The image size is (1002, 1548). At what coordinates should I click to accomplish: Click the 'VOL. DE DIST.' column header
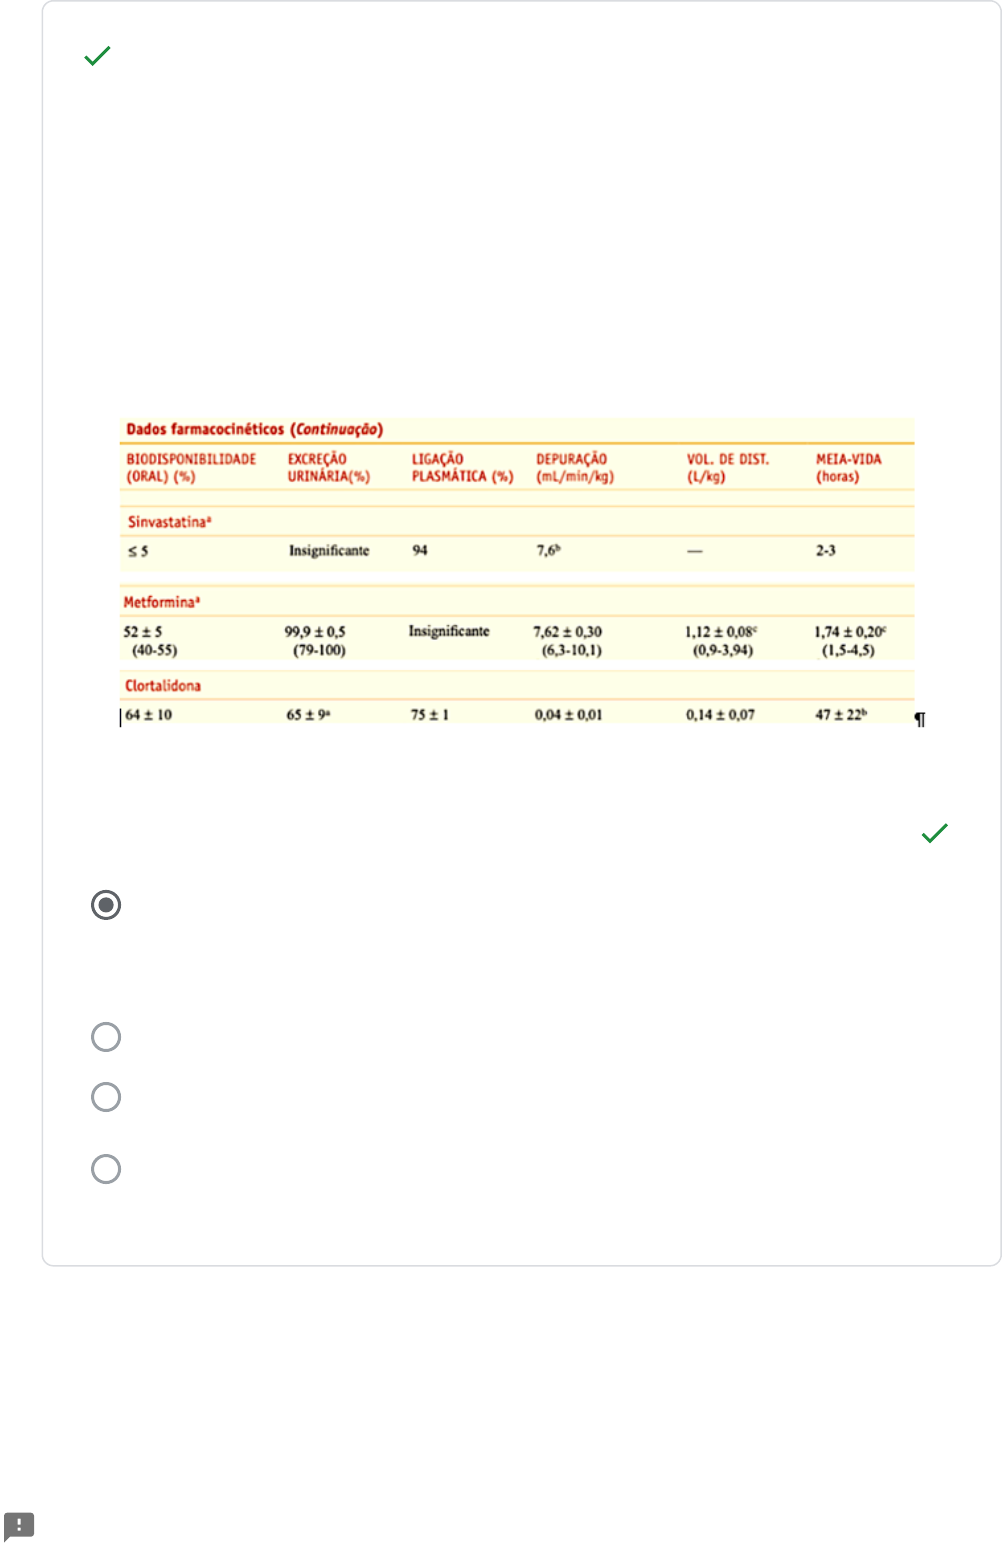pos(727,468)
